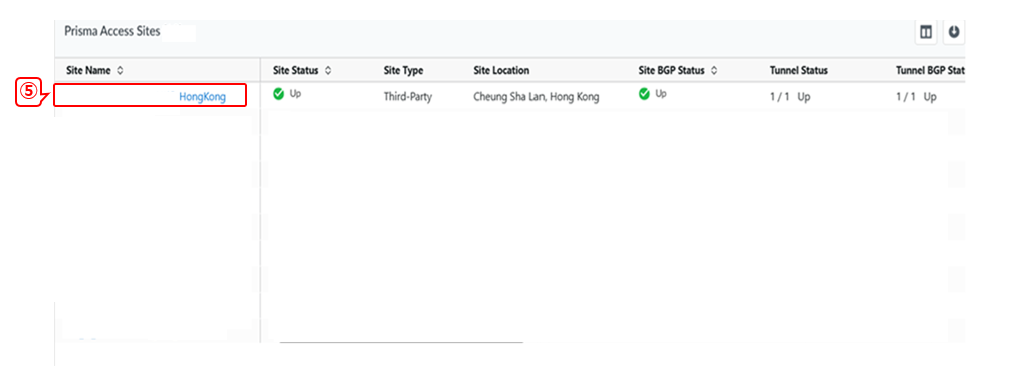Select the Third-Party site type cell
Screen dimensions: 1021x390
[408, 98]
